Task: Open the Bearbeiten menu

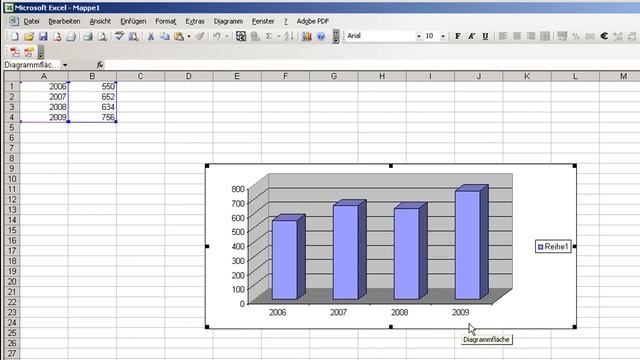Action: [x=64, y=21]
